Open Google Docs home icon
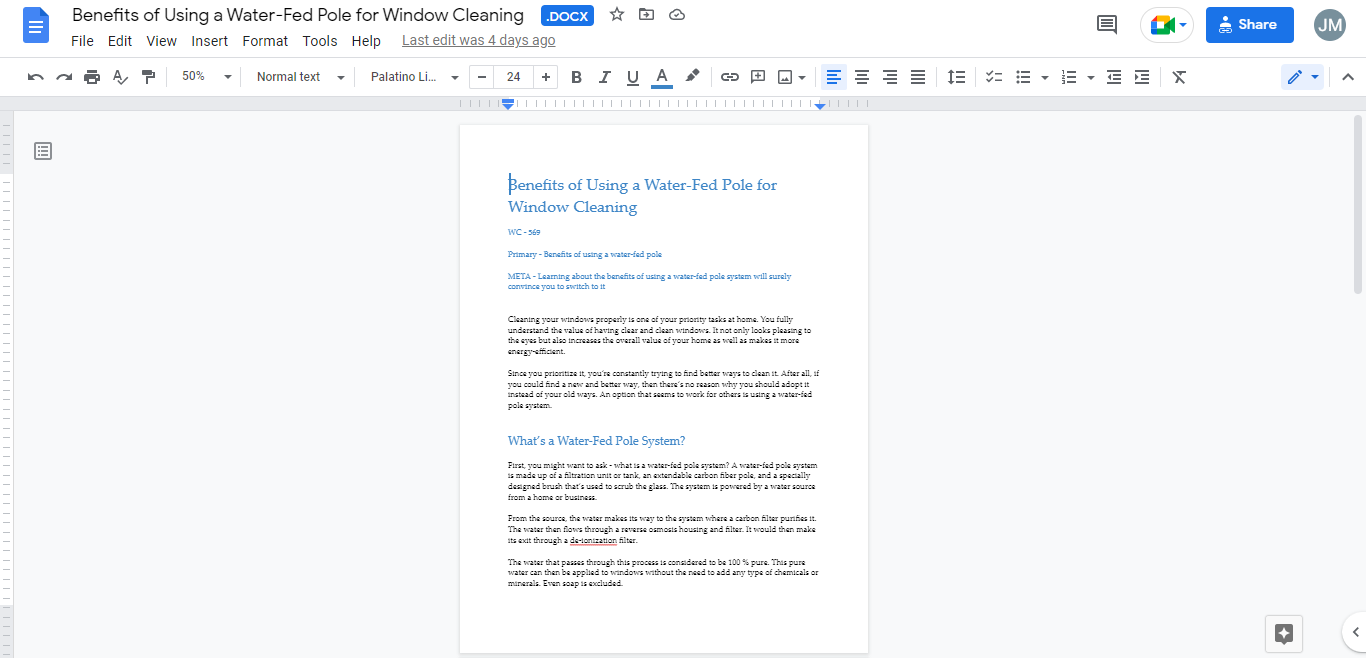The image size is (1366, 658). pyautogui.click(x=36, y=25)
